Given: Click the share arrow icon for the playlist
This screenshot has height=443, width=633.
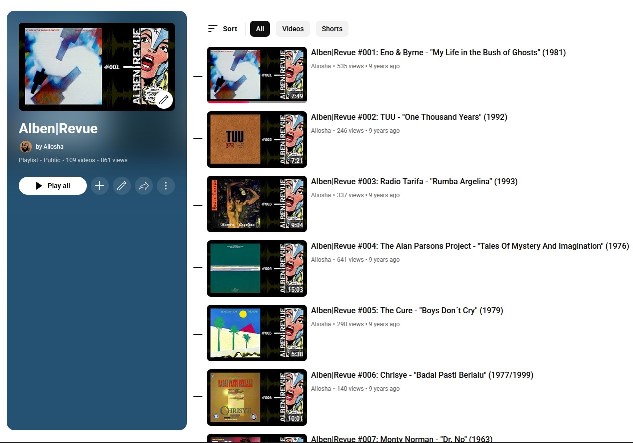Looking at the screenshot, I should [x=144, y=186].
